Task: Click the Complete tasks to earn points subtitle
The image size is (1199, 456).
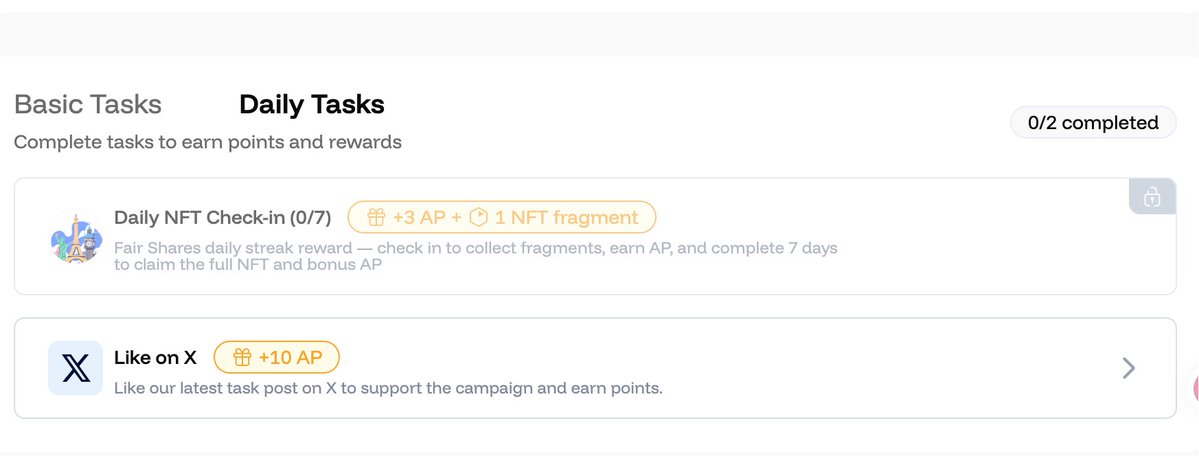Action: tap(208, 142)
